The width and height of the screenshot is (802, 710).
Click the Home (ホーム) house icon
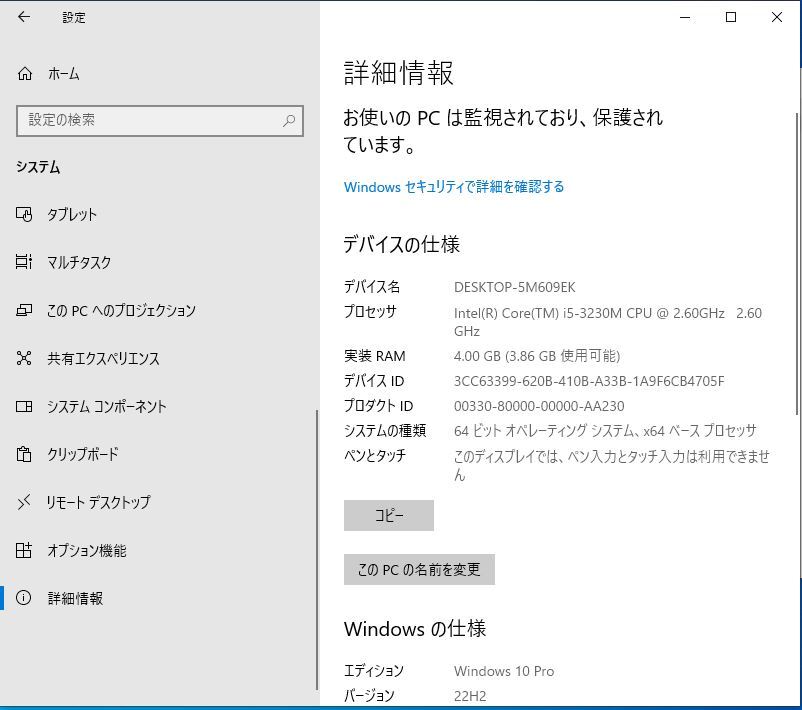(25, 74)
